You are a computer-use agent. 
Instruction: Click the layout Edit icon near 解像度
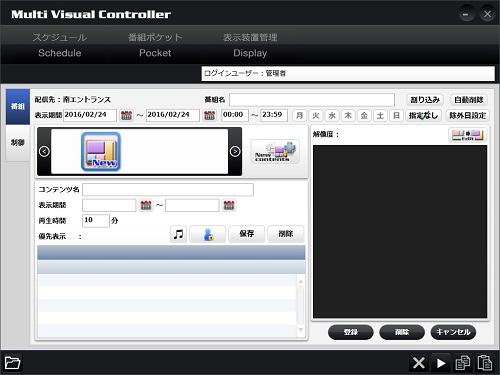(x=468, y=135)
